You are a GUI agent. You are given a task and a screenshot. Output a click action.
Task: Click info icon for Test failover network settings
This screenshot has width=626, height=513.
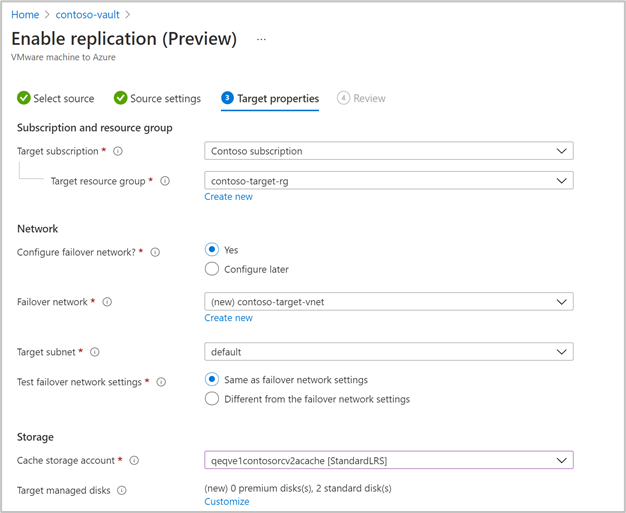tap(161, 382)
